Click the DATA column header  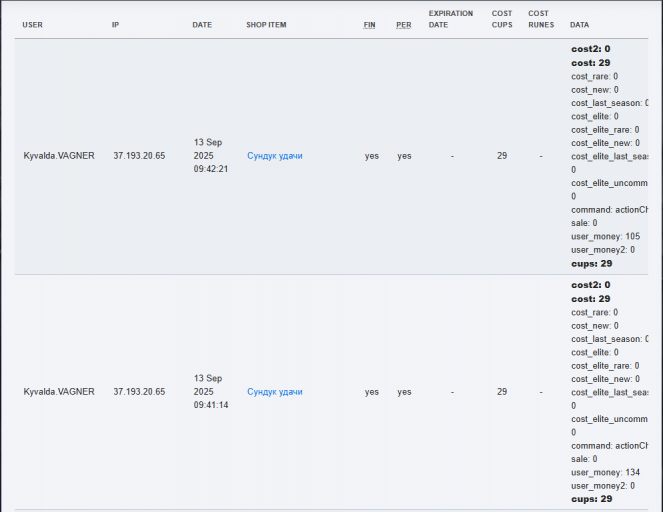click(579, 25)
